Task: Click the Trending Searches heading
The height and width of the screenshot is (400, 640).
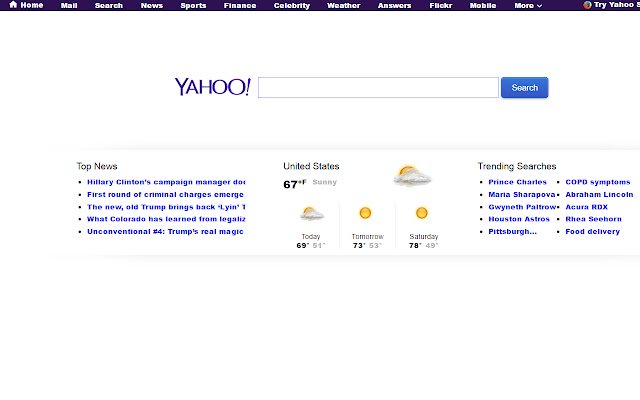Action: [x=517, y=166]
